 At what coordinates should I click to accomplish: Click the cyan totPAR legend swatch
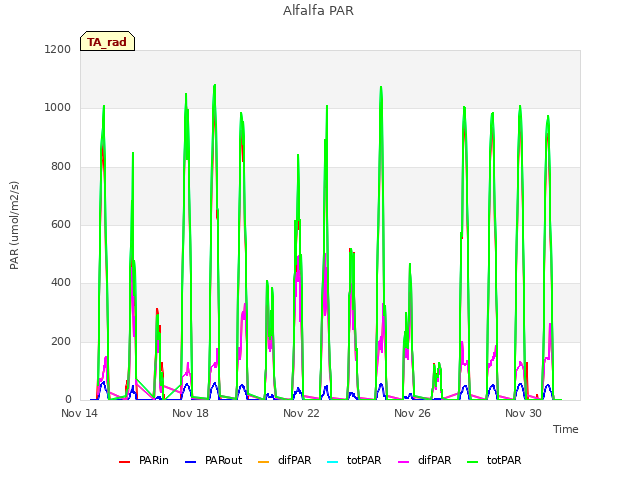(333, 462)
